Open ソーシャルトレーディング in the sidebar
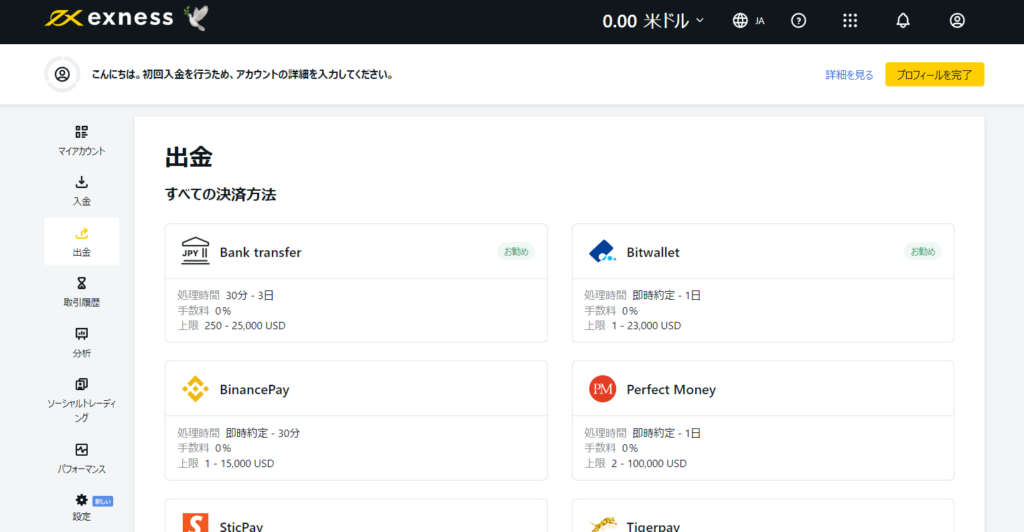Screen dimensions: 1024x532 (x=82, y=399)
